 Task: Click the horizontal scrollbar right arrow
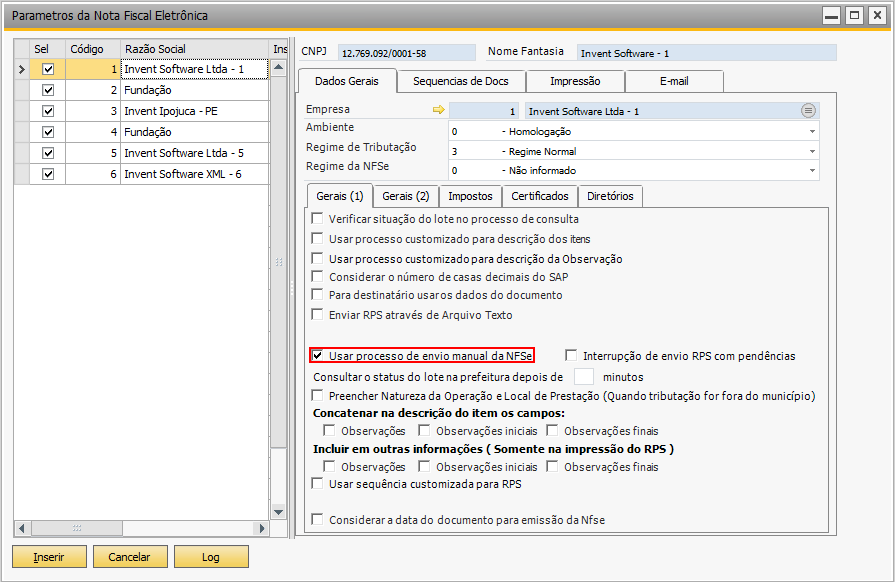click(261, 528)
